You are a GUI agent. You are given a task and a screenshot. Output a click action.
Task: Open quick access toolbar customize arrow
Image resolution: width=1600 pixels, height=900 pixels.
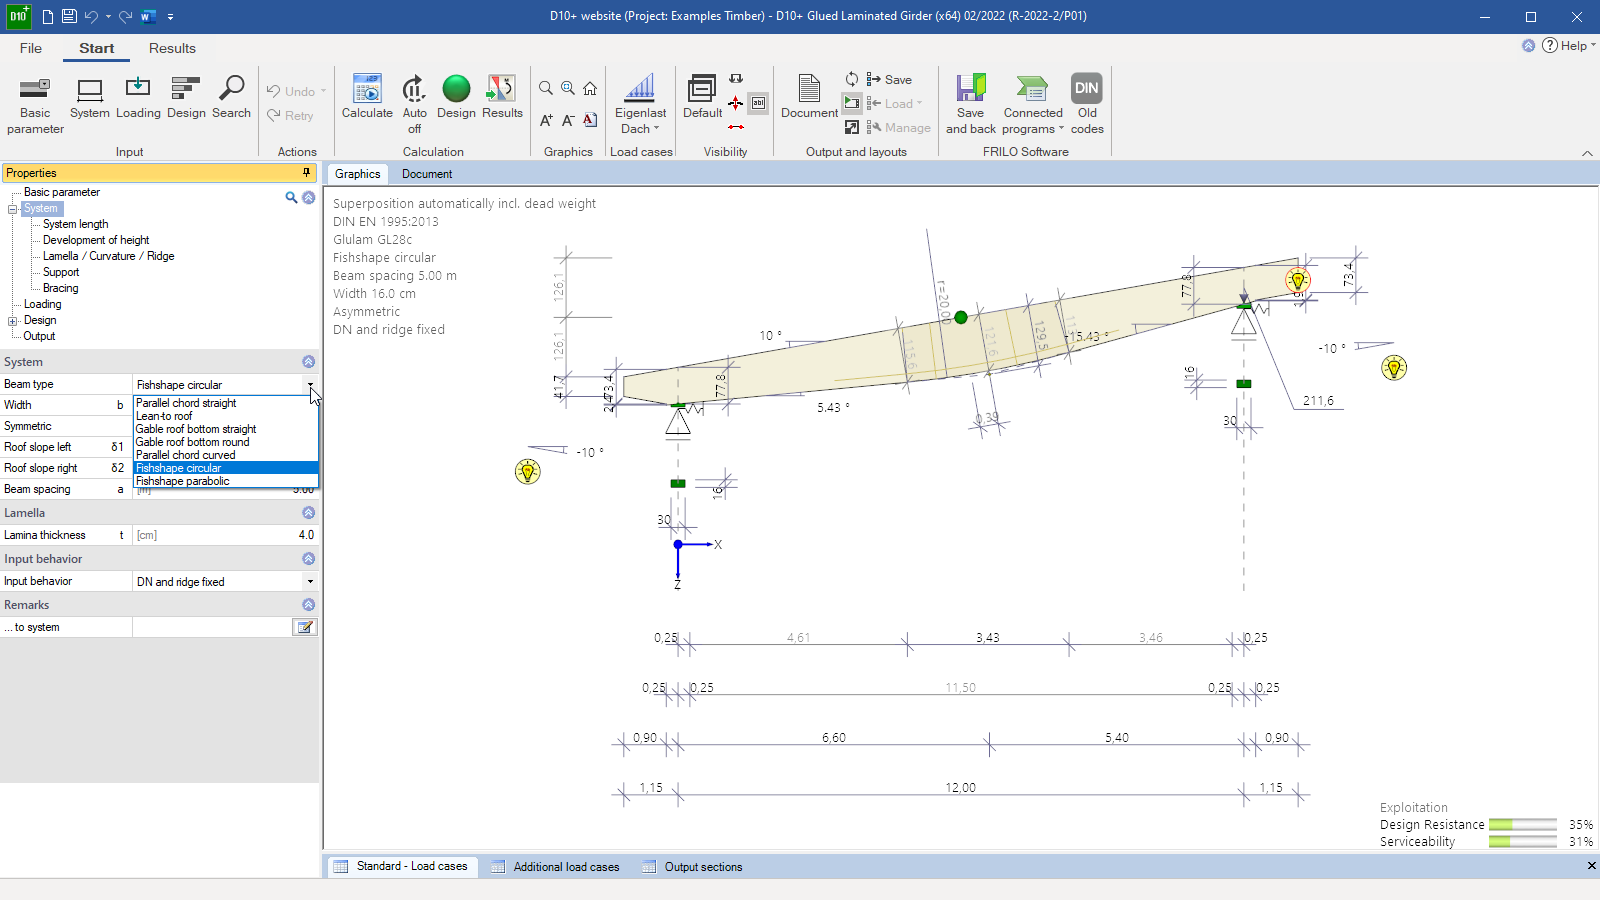pyautogui.click(x=171, y=16)
